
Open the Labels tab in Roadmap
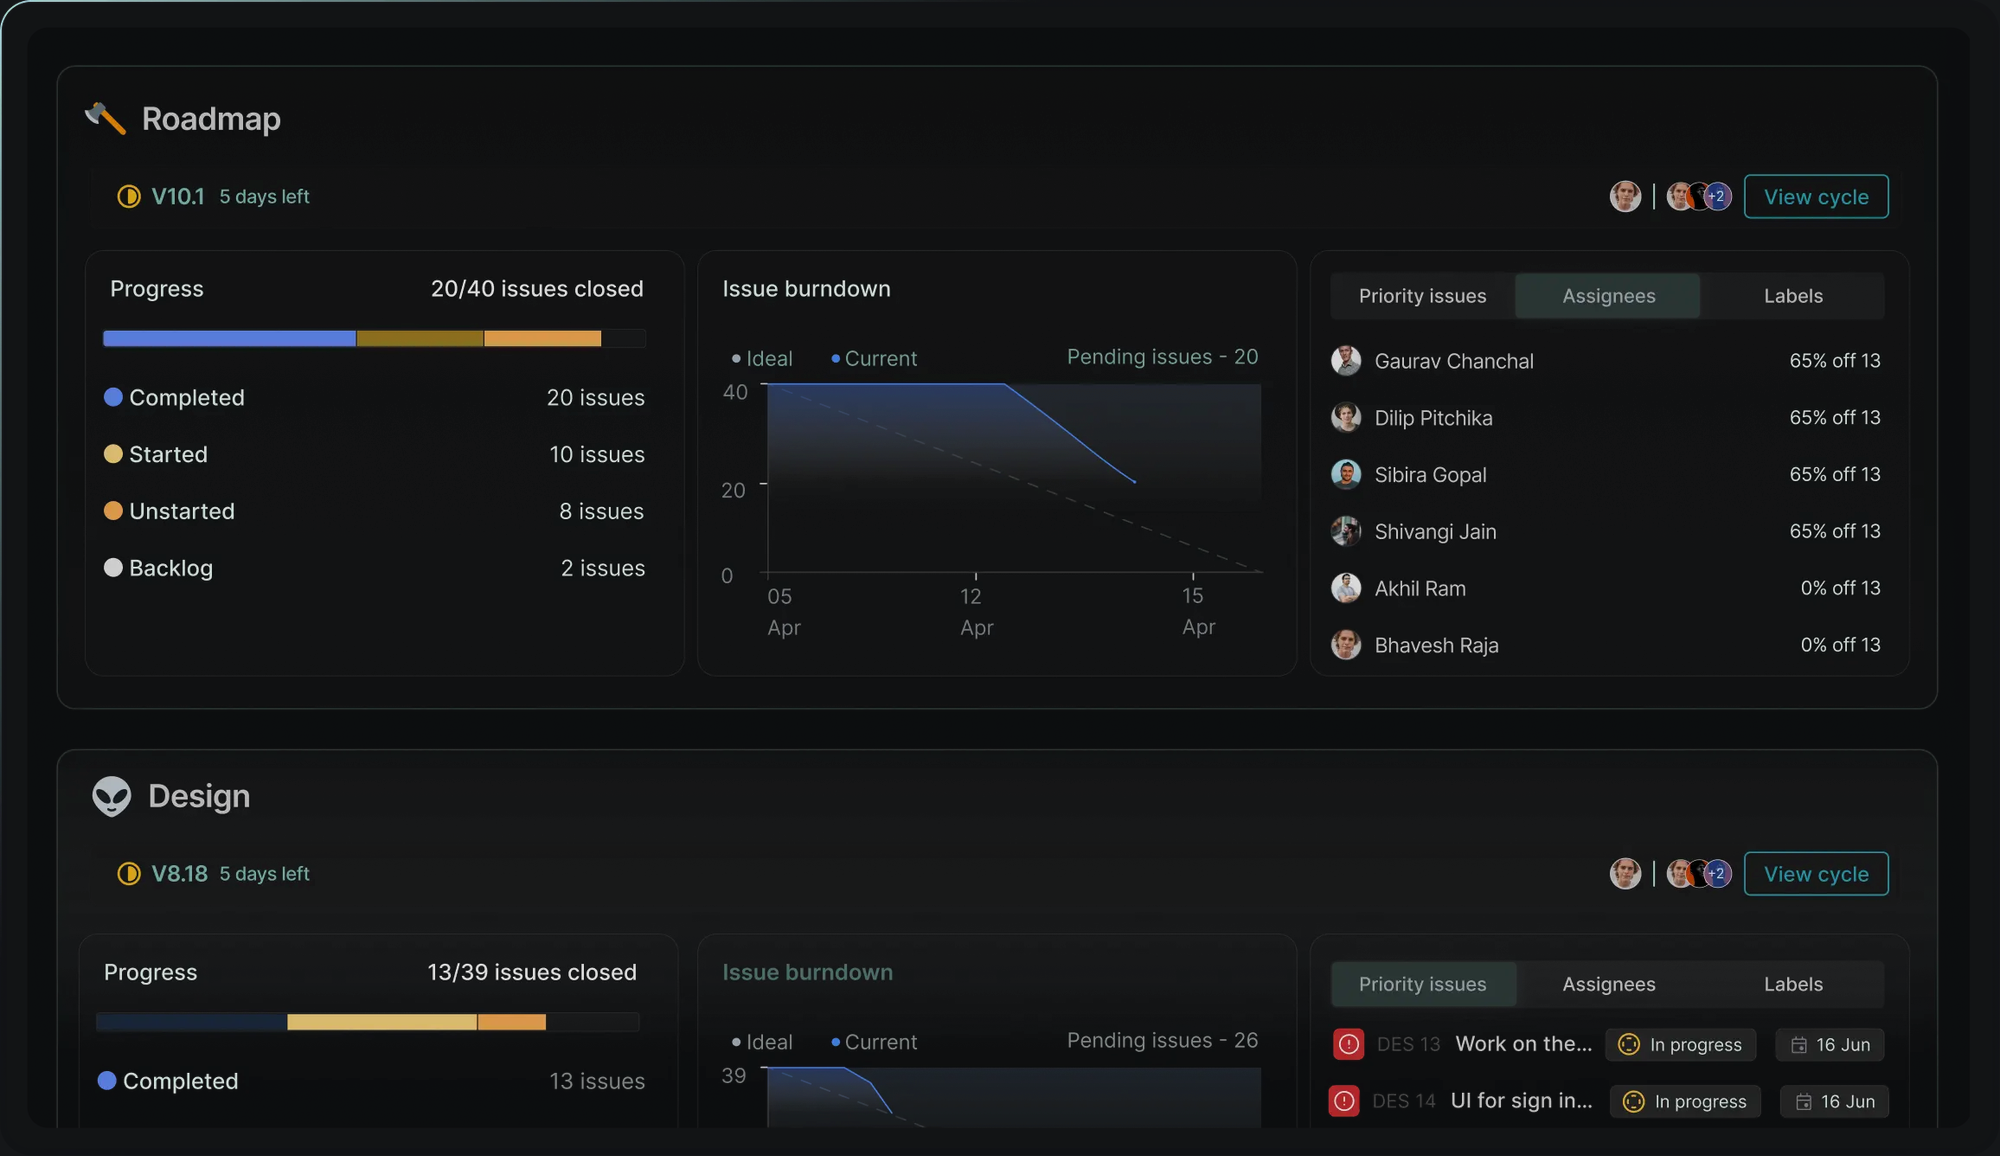[1793, 296]
